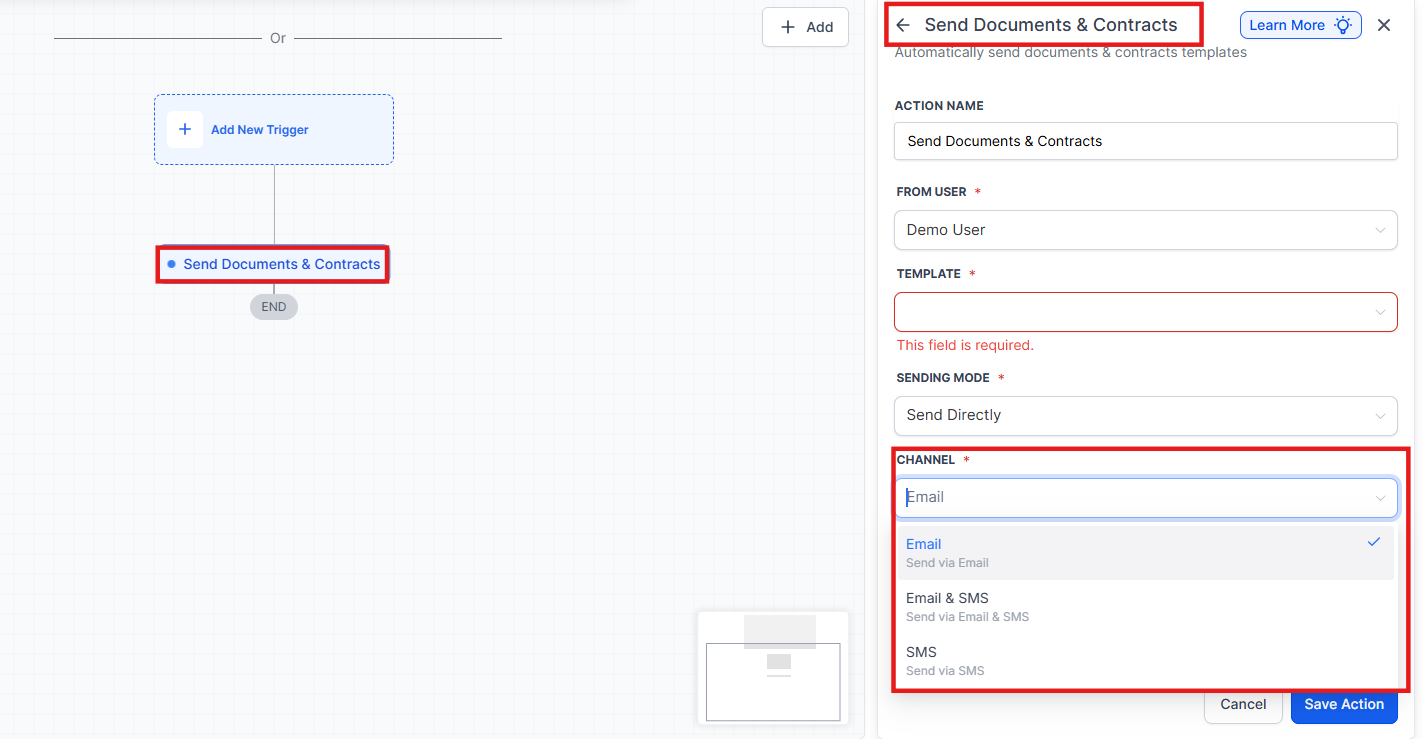This screenshot has width=1423, height=739.
Task: Click the plus icon in Add New Trigger
Action: [185, 130]
